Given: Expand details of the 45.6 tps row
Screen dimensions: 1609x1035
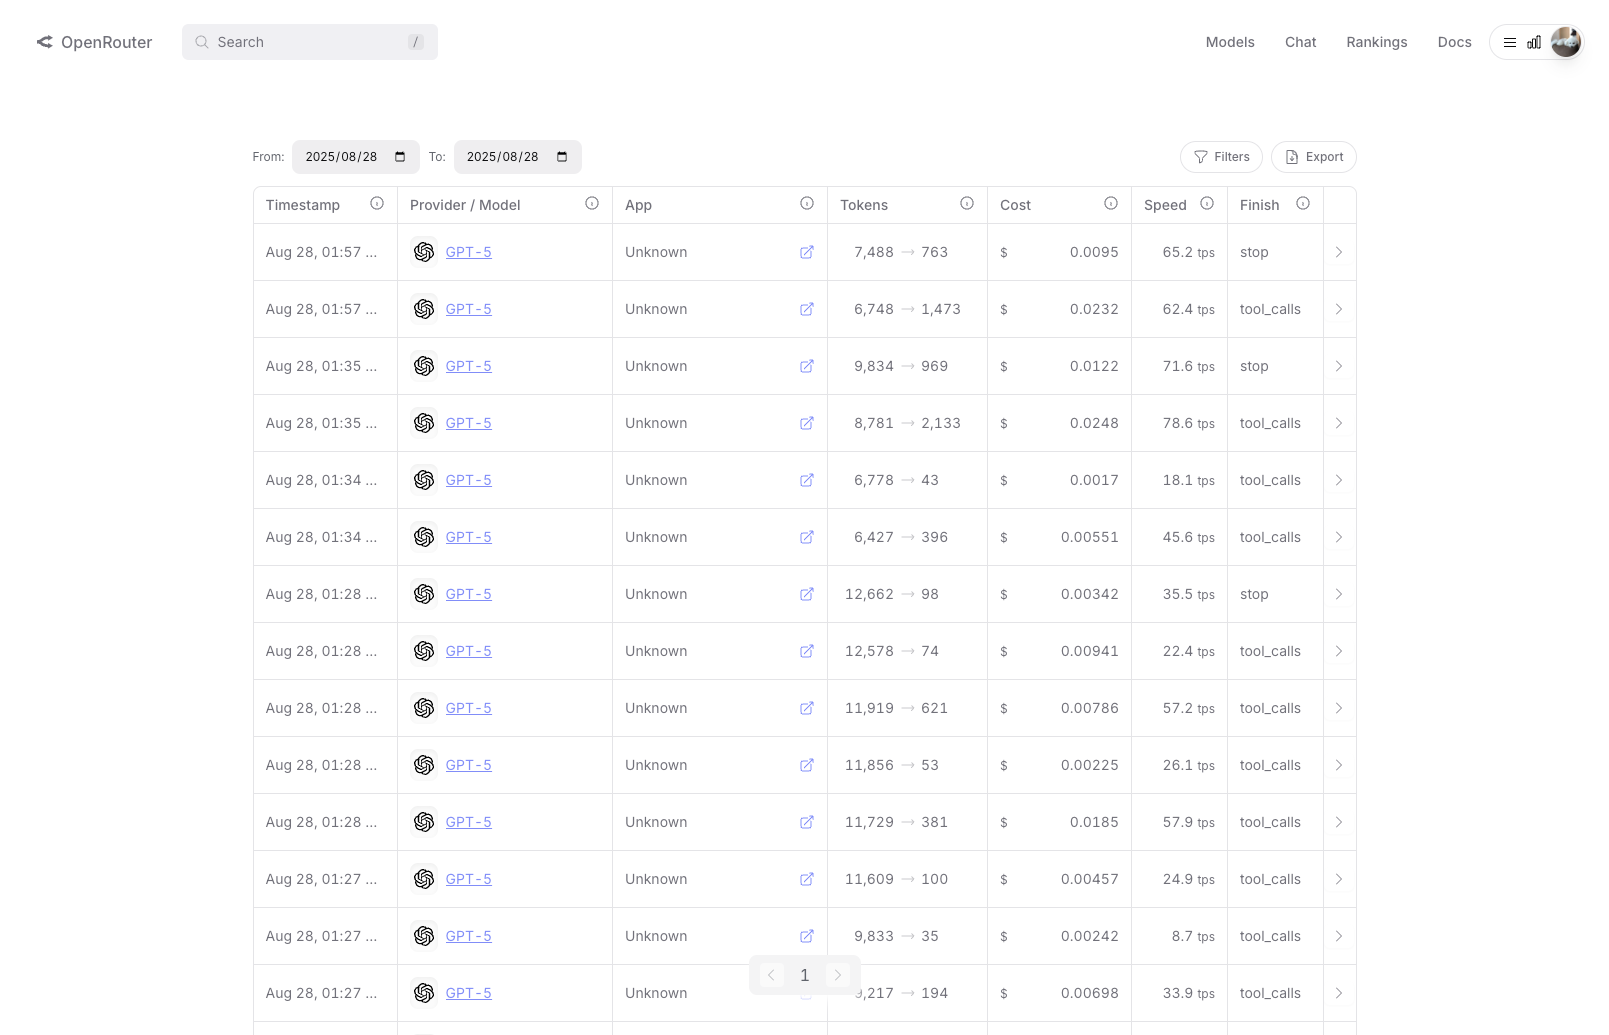Looking at the screenshot, I should coord(1339,537).
